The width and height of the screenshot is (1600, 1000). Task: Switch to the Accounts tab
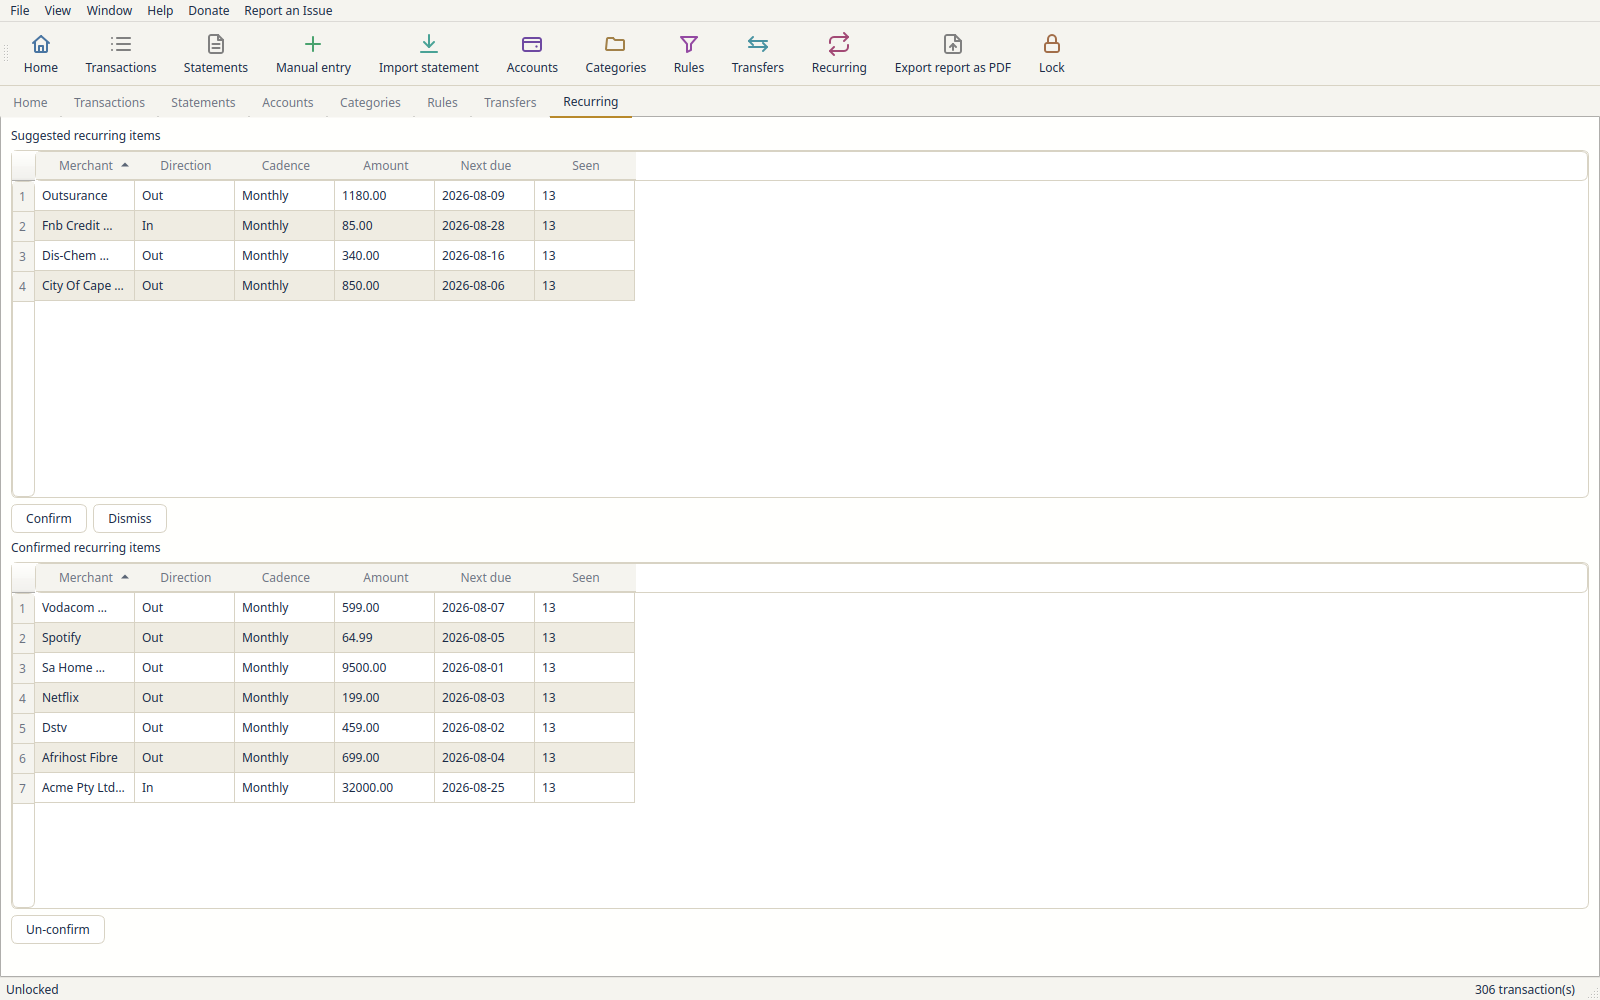point(288,103)
